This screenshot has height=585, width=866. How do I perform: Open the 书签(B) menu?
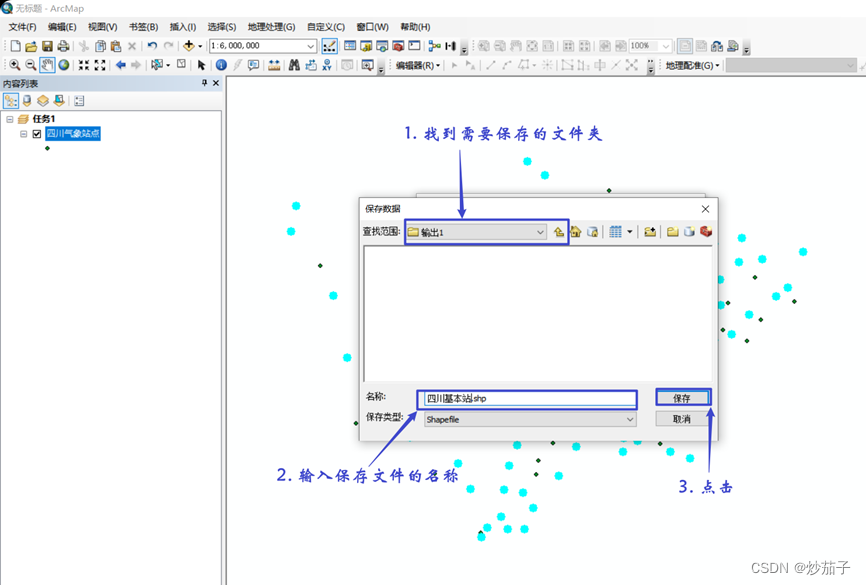[144, 27]
